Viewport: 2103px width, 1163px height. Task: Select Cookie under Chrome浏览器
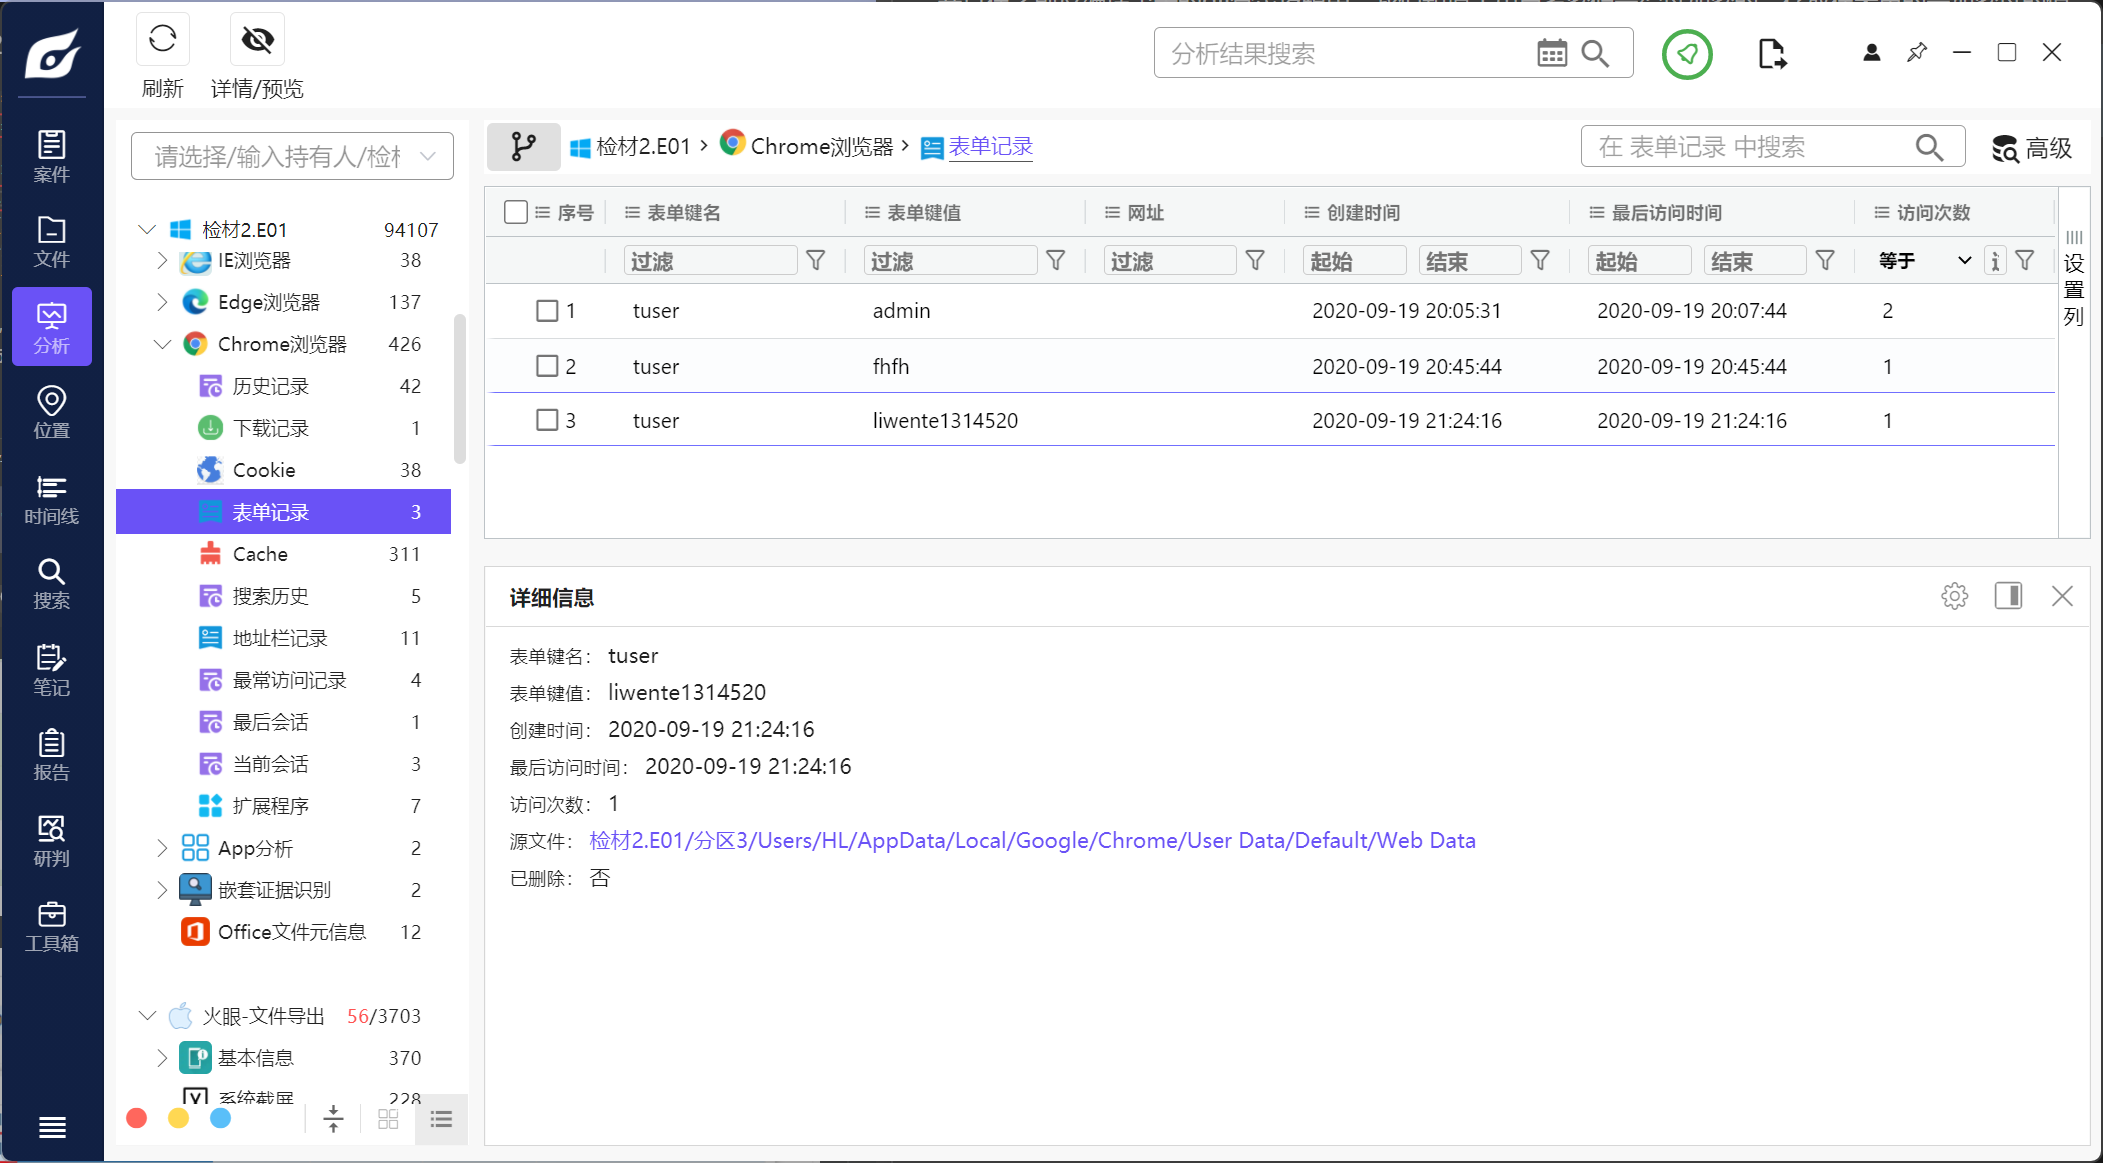[264, 470]
